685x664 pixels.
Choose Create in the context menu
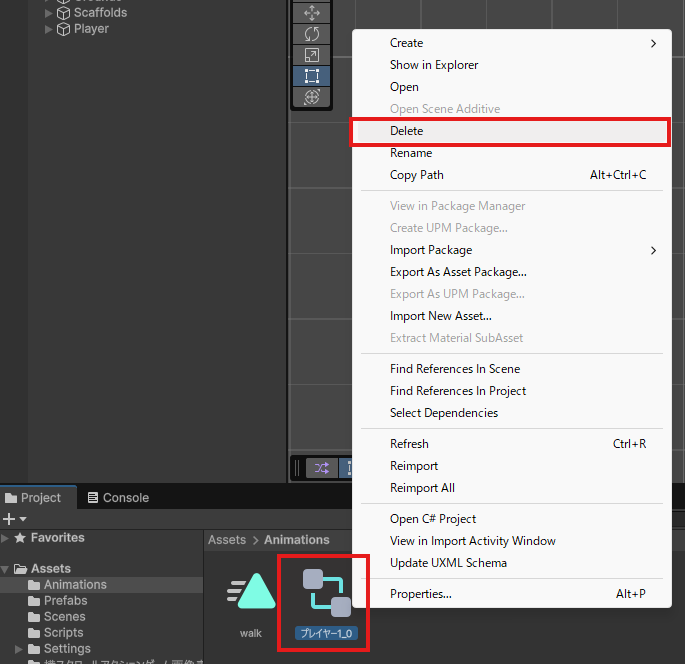[512, 43]
